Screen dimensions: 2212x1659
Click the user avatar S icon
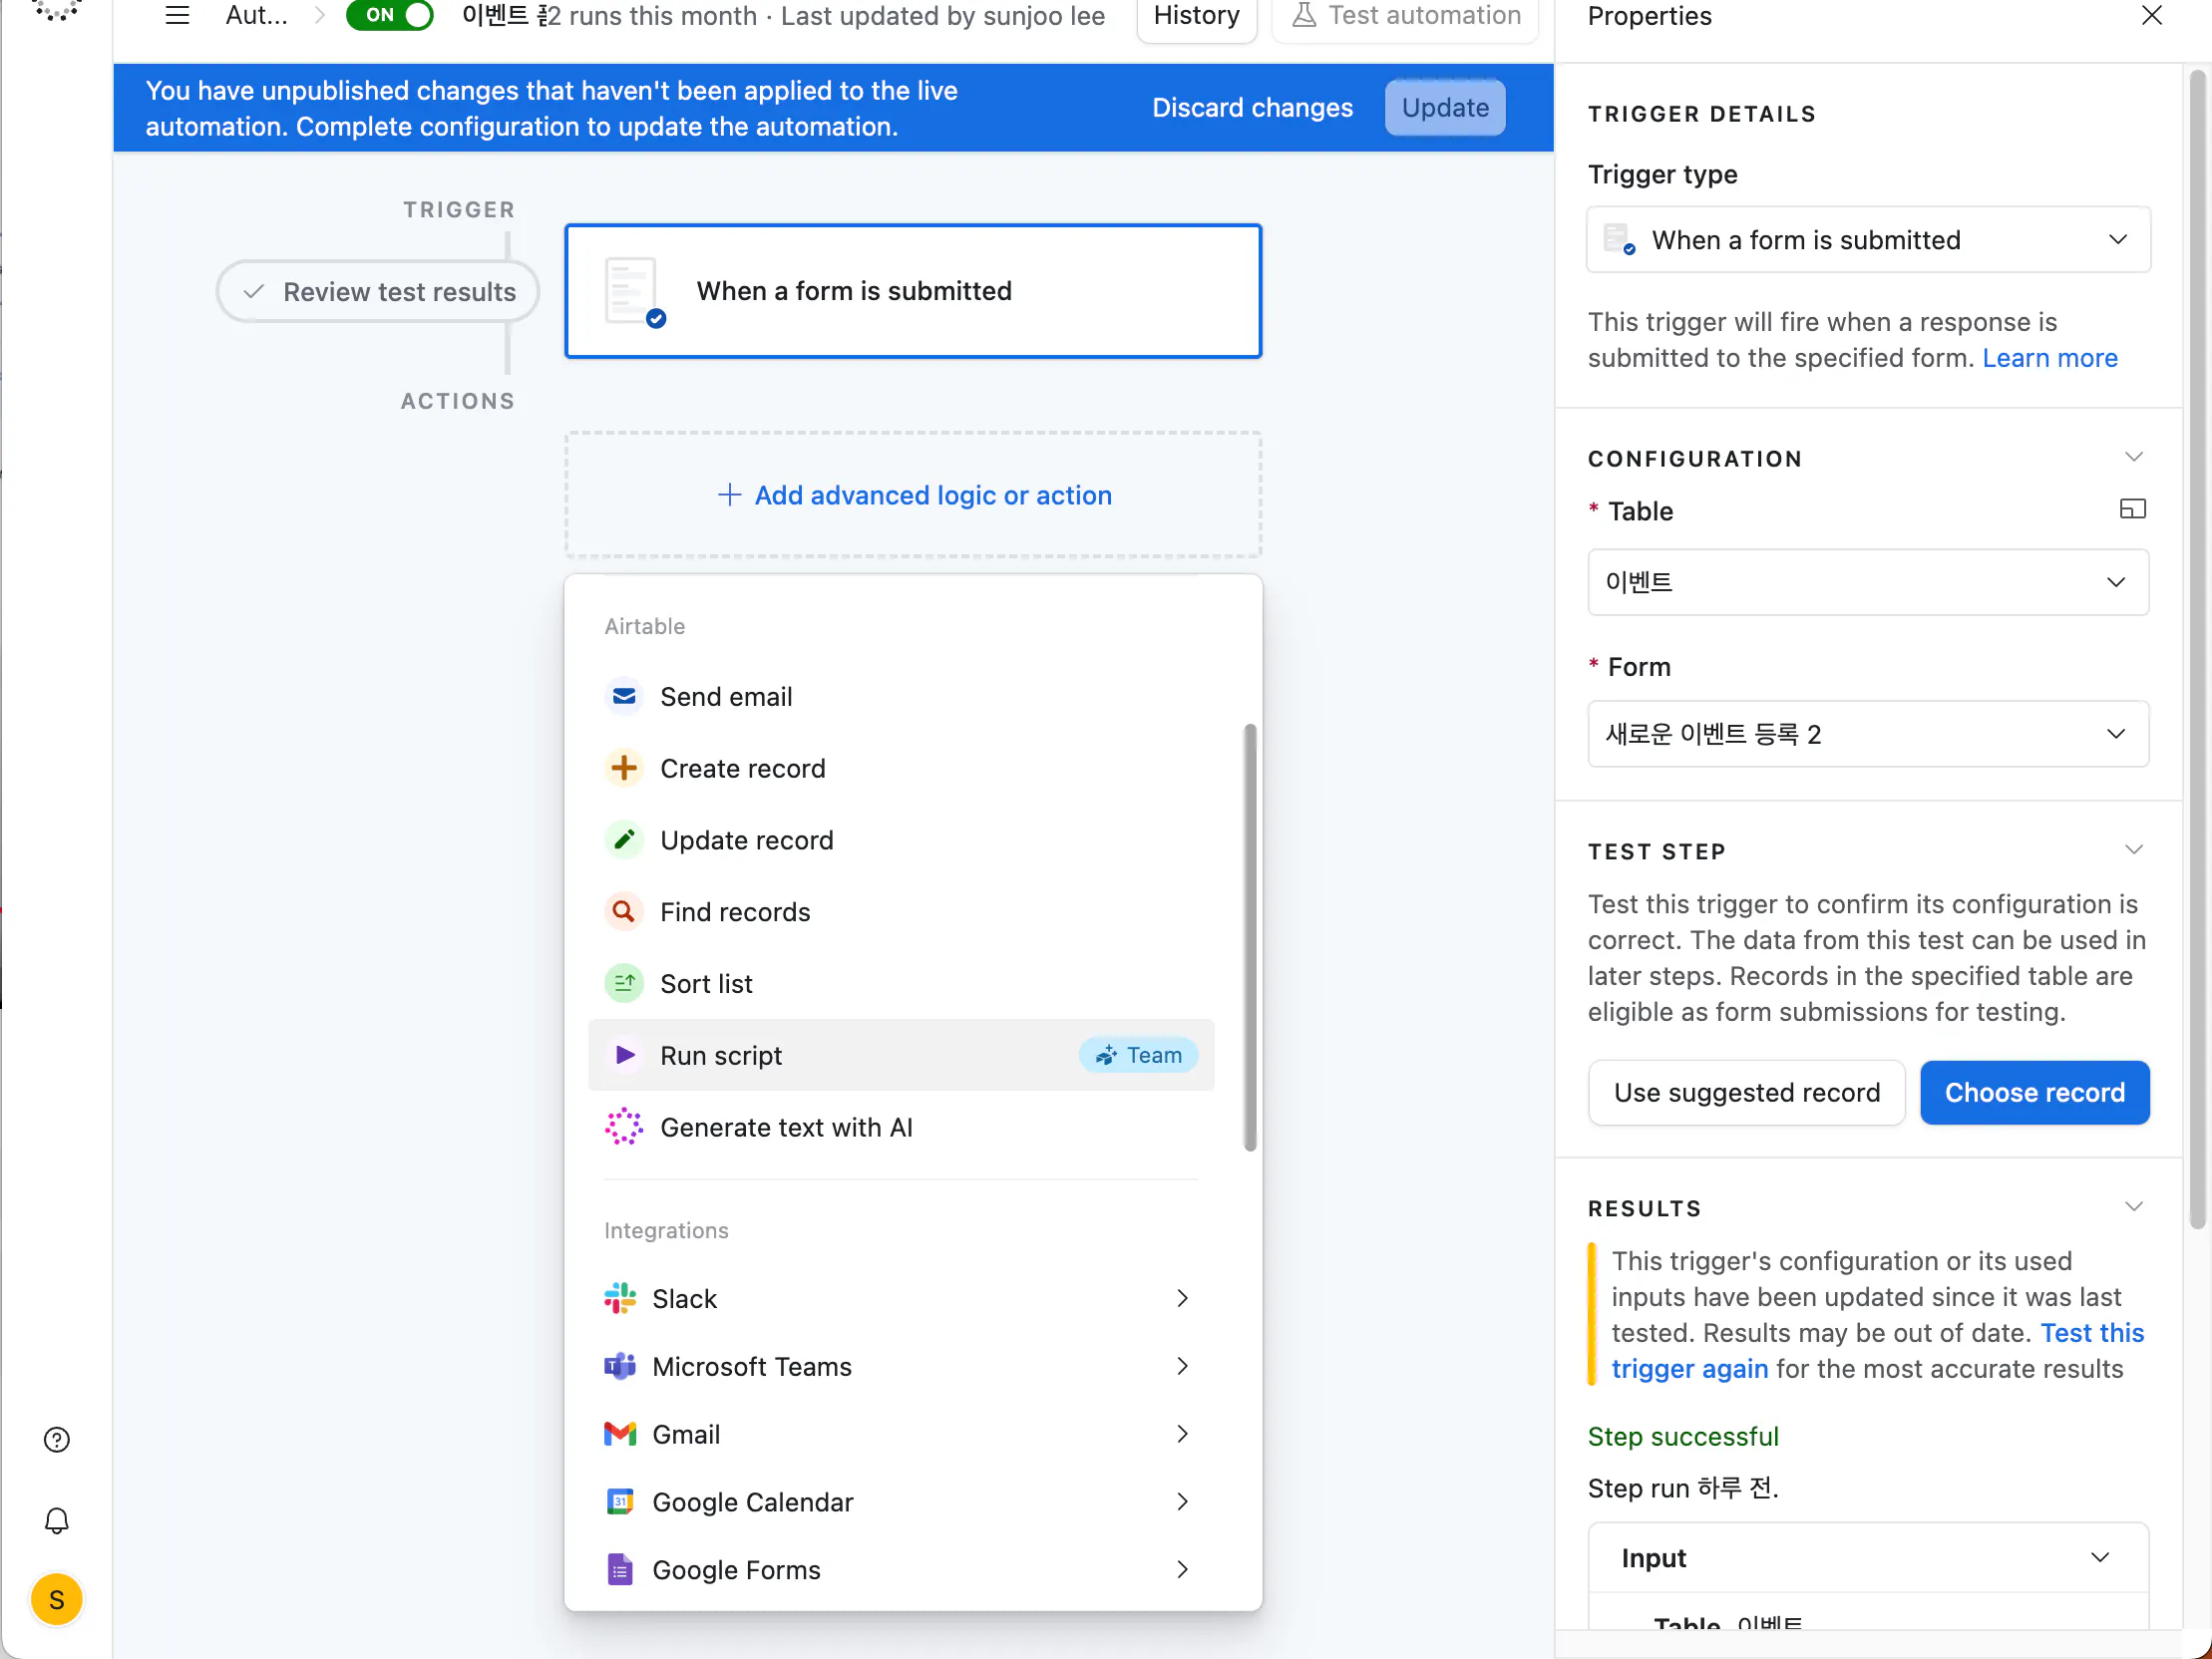pyautogui.click(x=57, y=1599)
